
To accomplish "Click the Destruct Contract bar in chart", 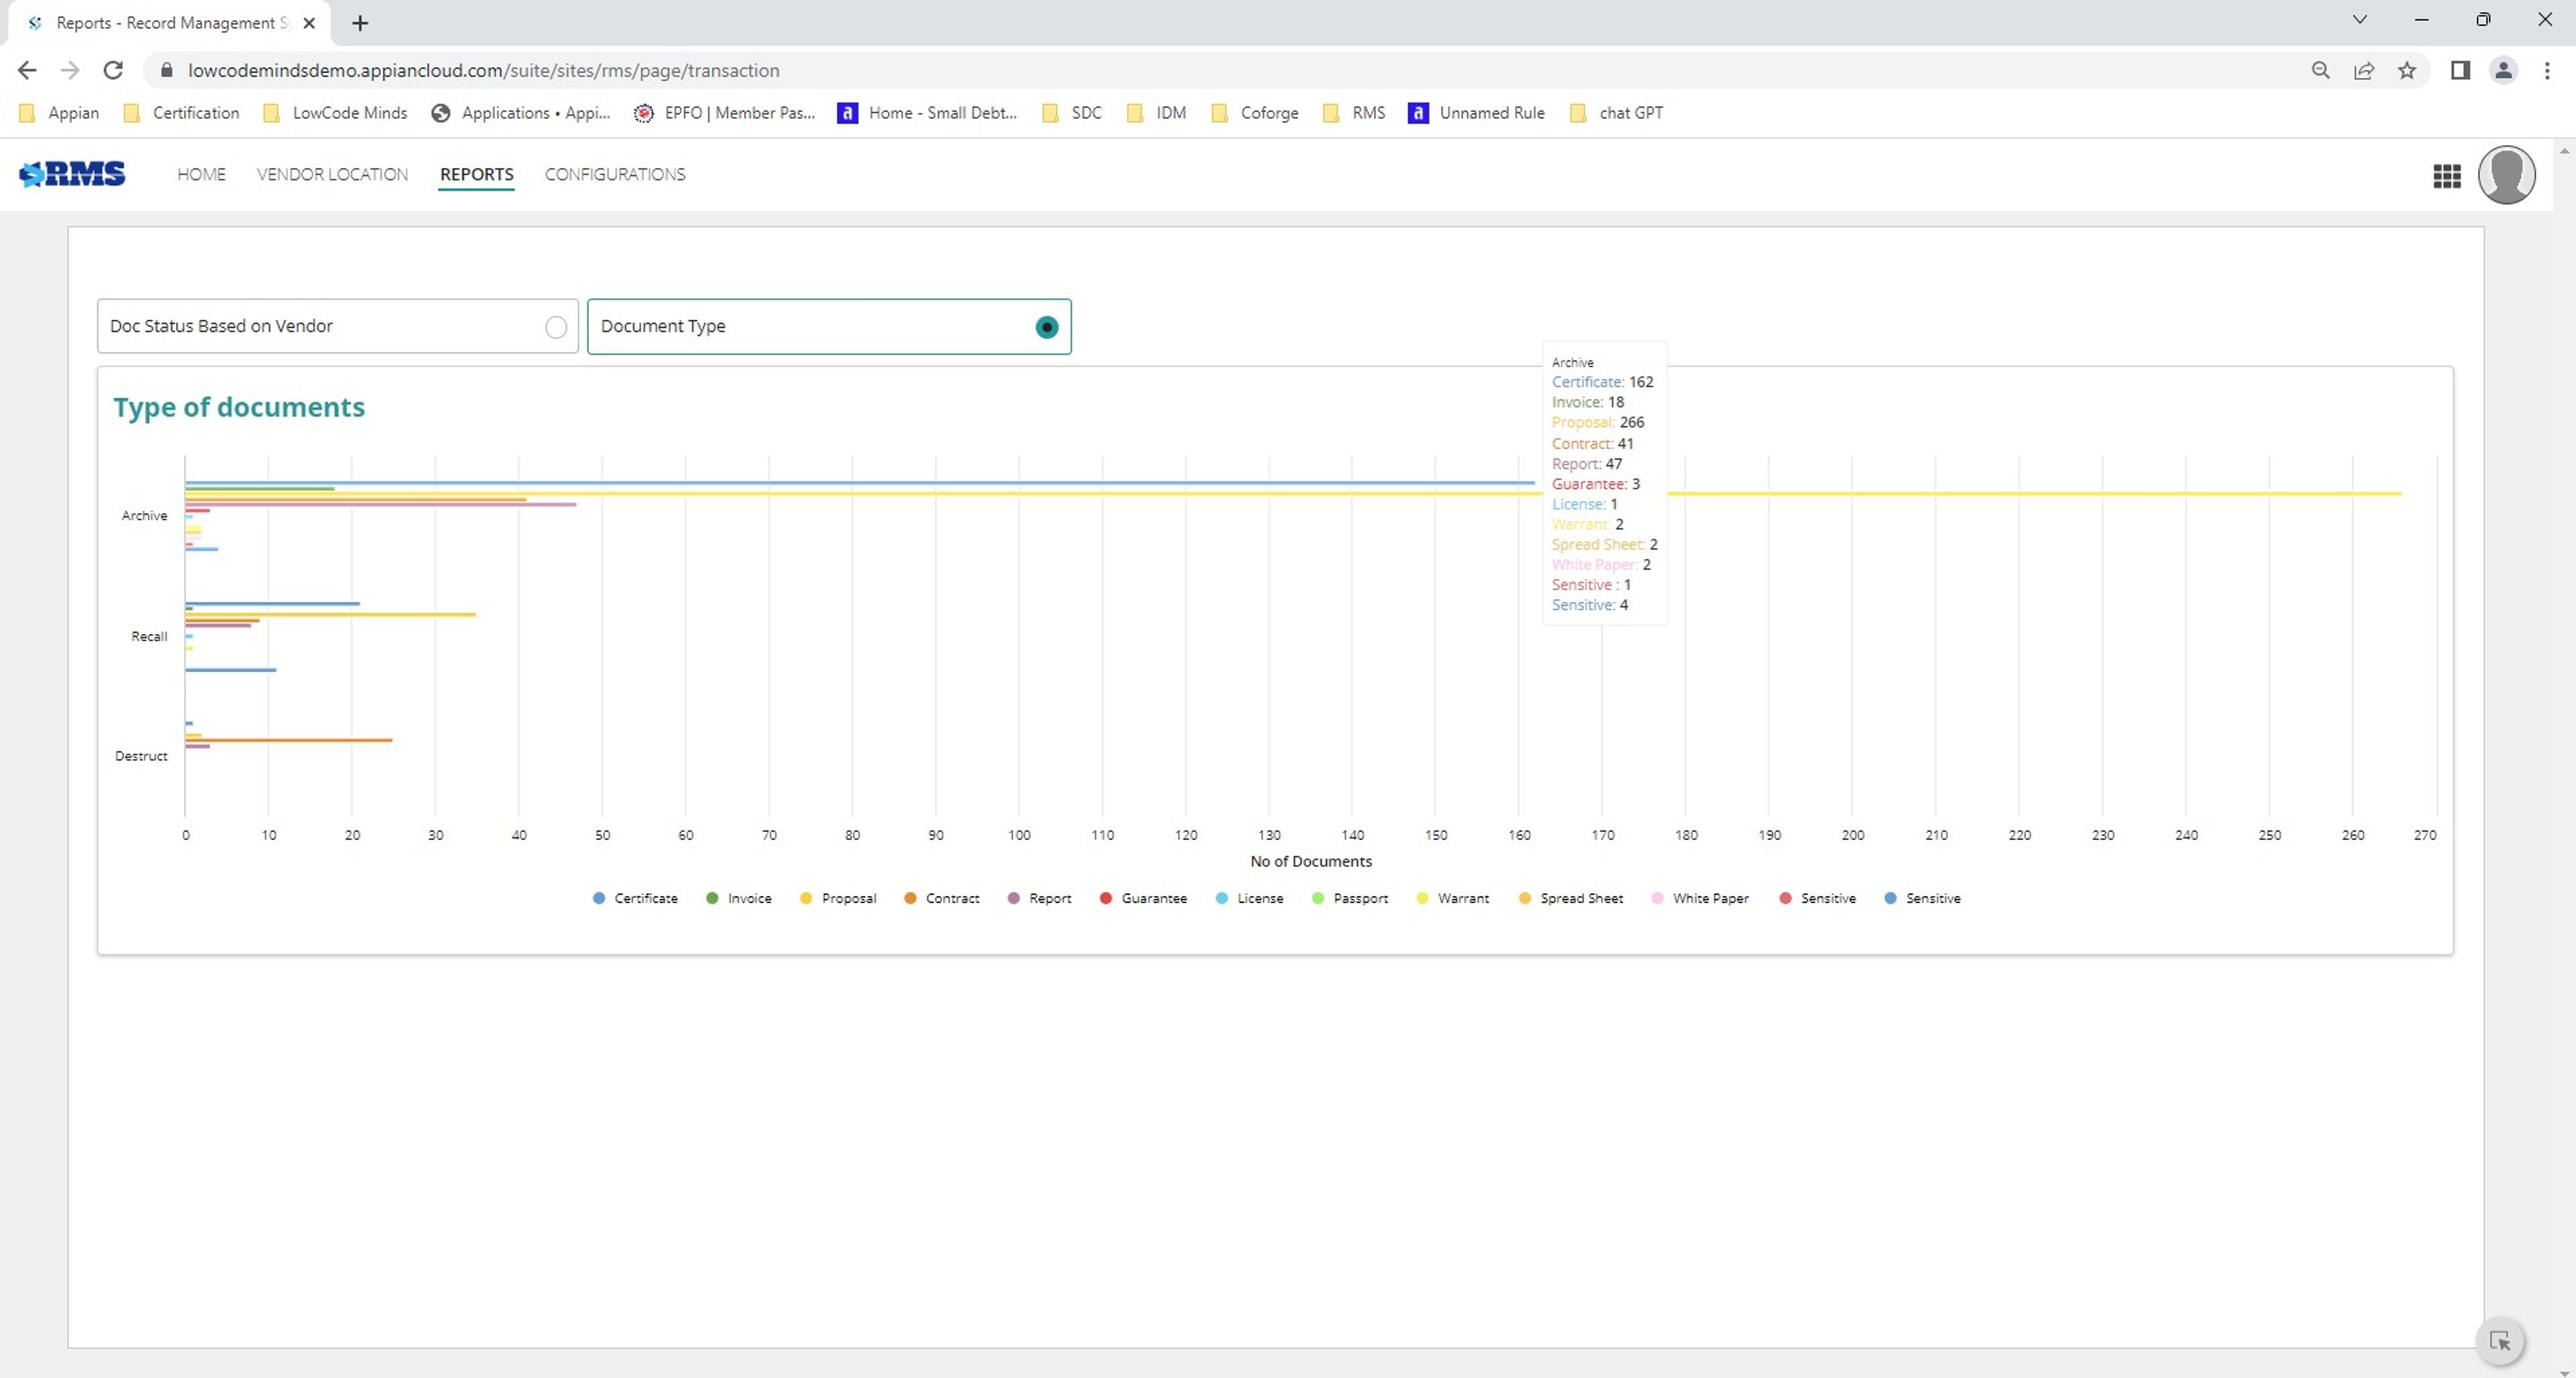I will click(x=288, y=740).
